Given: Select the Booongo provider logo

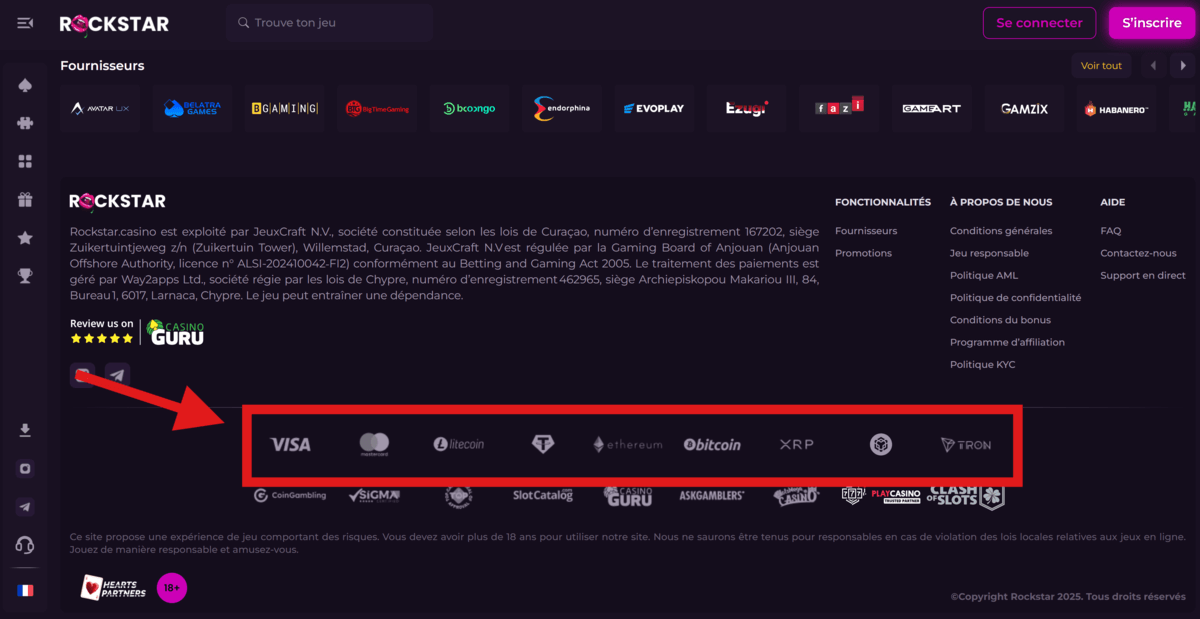Looking at the screenshot, I should tap(469, 108).
